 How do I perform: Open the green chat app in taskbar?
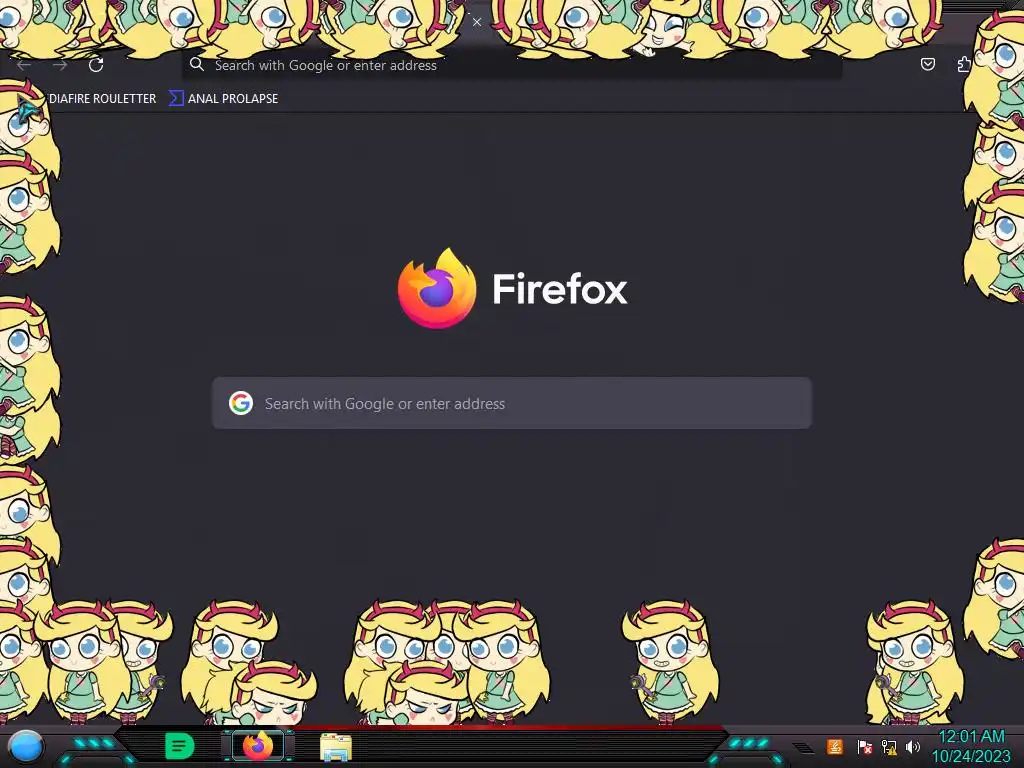click(179, 746)
